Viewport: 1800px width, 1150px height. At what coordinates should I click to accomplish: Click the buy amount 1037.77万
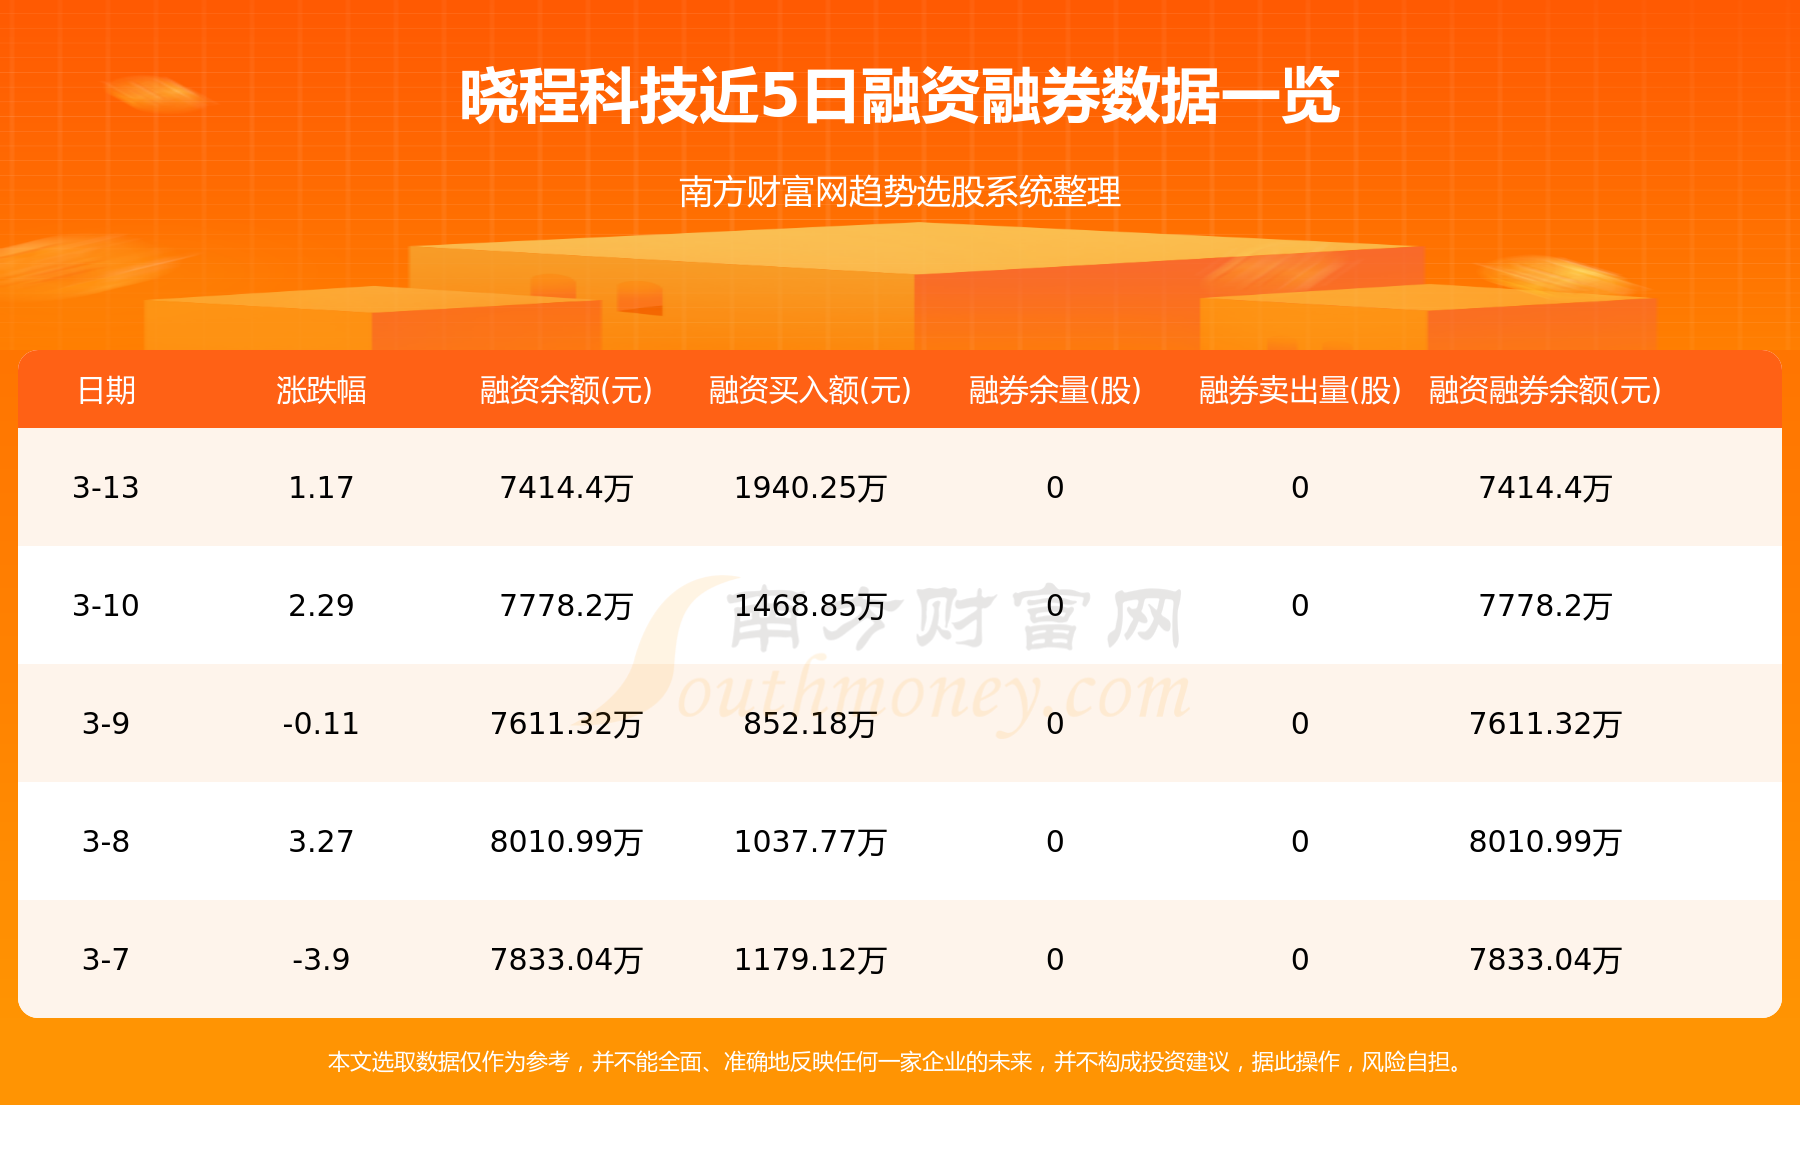point(810,841)
